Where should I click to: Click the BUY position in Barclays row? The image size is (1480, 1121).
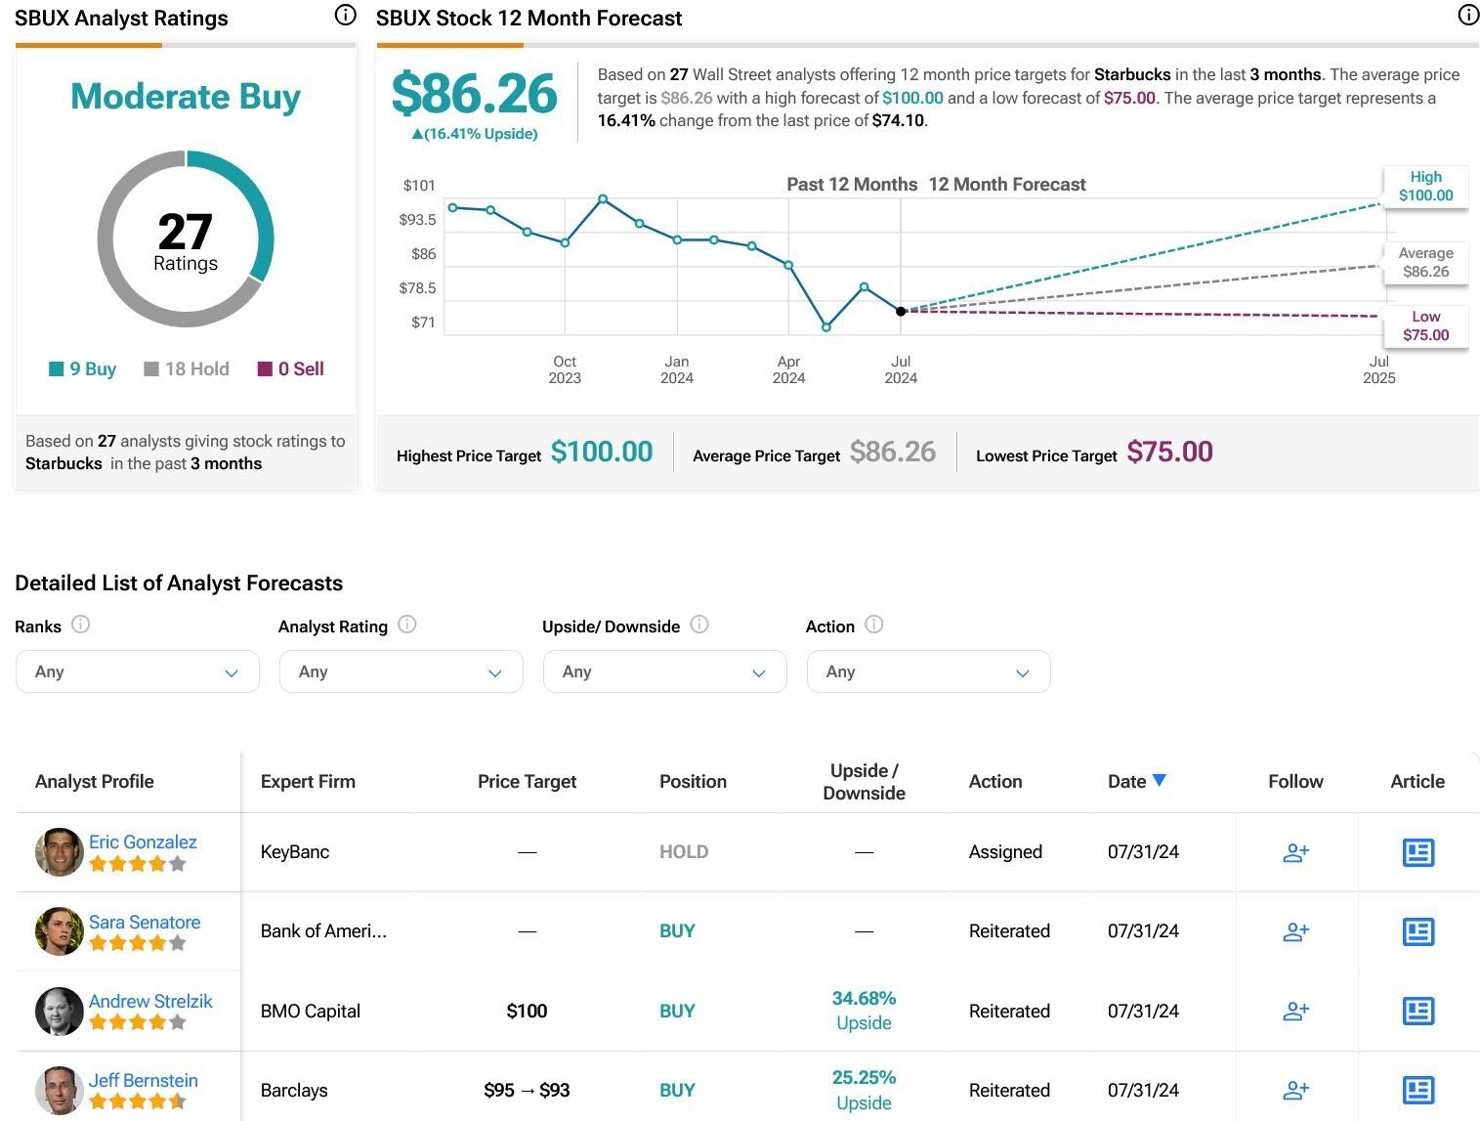tap(677, 1090)
